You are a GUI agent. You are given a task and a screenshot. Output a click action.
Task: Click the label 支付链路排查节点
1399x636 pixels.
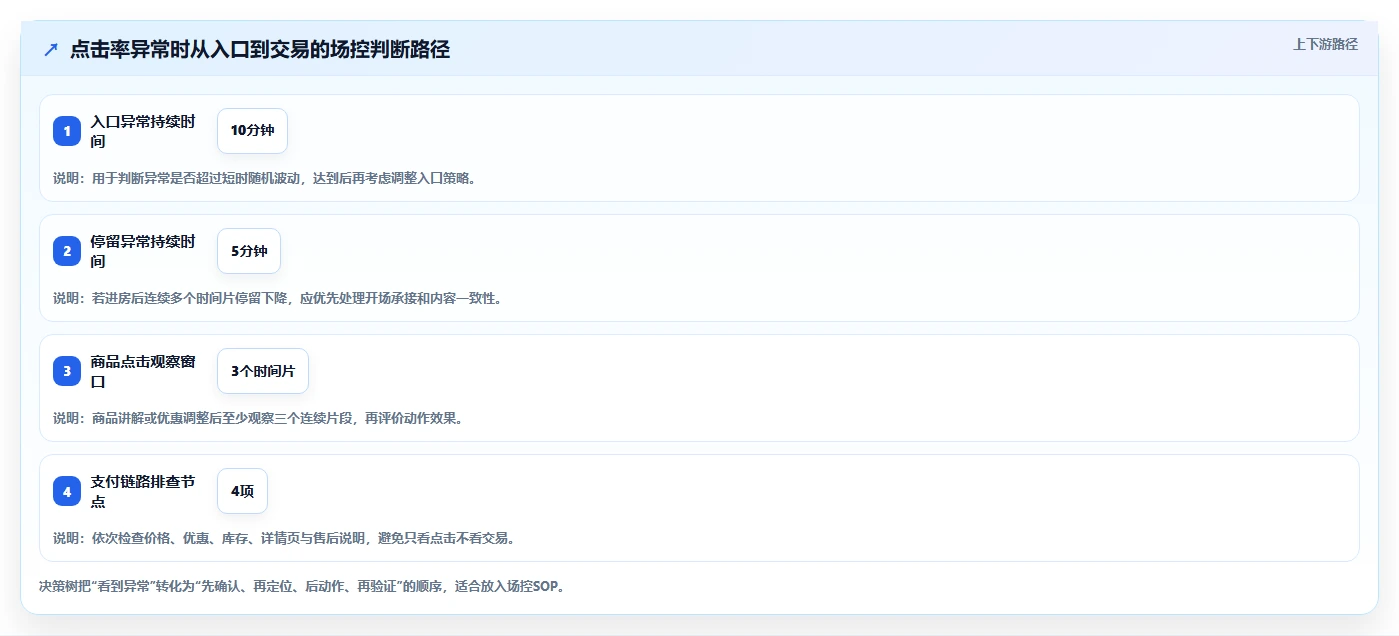coord(143,491)
